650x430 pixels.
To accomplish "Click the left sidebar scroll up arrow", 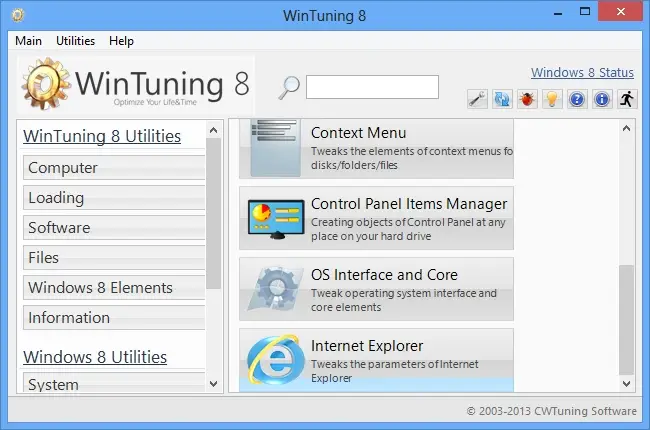I will pos(213,130).
